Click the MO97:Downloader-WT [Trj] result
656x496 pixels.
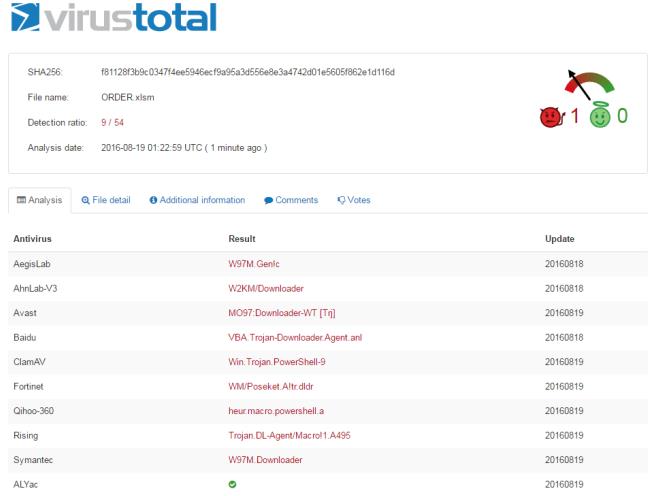tap(282, 313)
